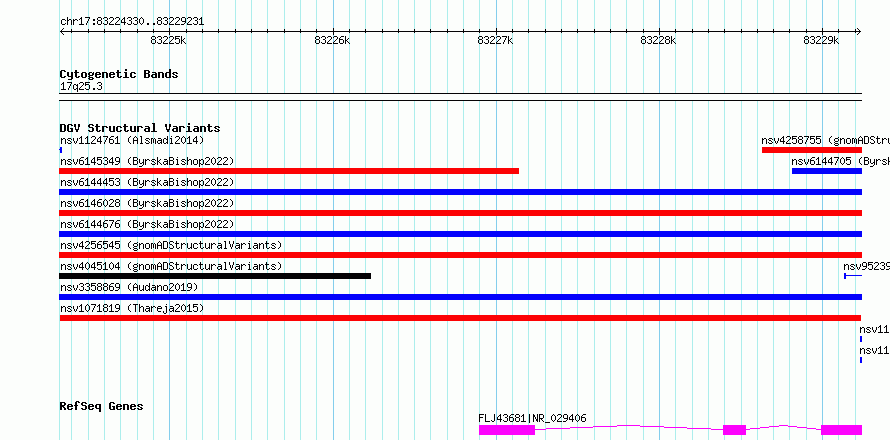Click the 83225k ruler tick label

(x=169, y=40)
